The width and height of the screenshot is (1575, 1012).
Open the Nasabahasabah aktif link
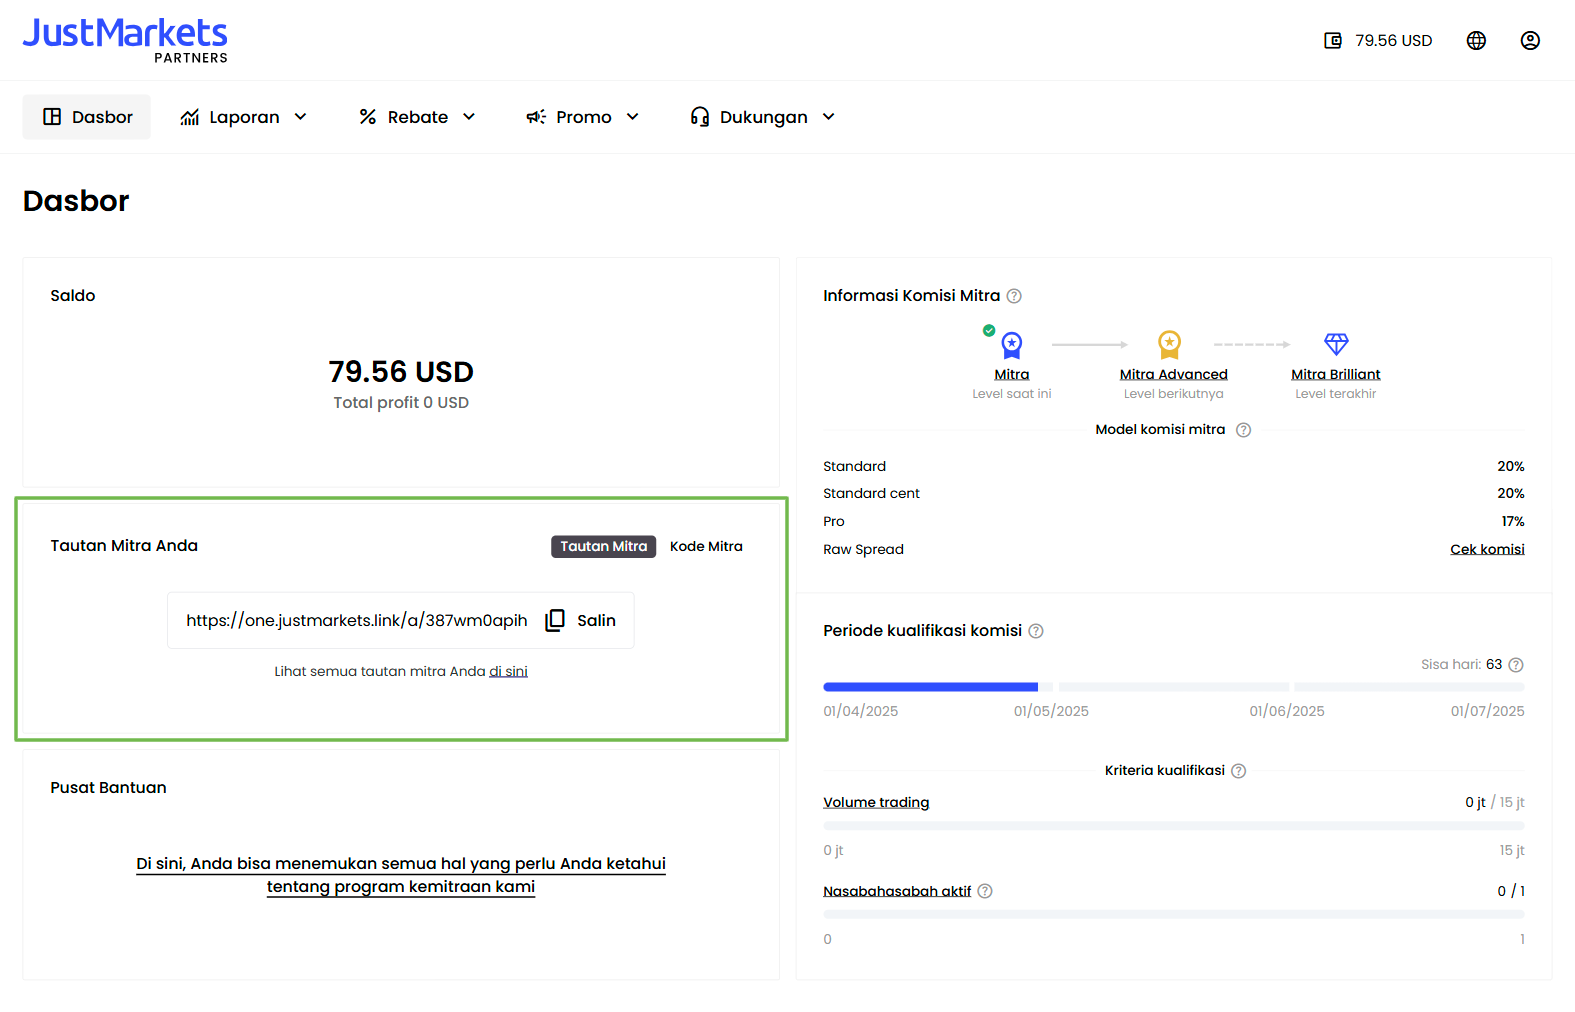pos(897,891)
